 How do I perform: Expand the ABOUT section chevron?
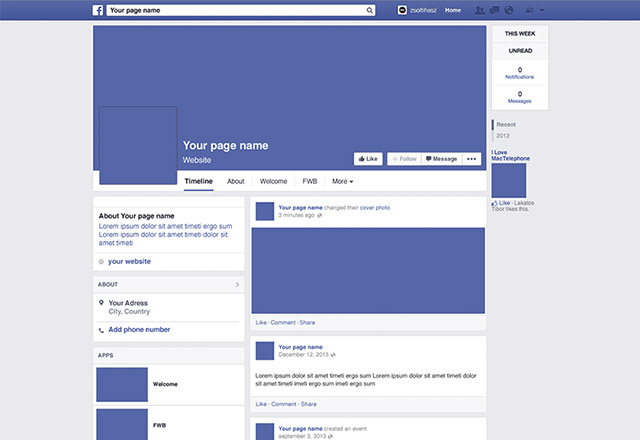[x=237, y=285]
